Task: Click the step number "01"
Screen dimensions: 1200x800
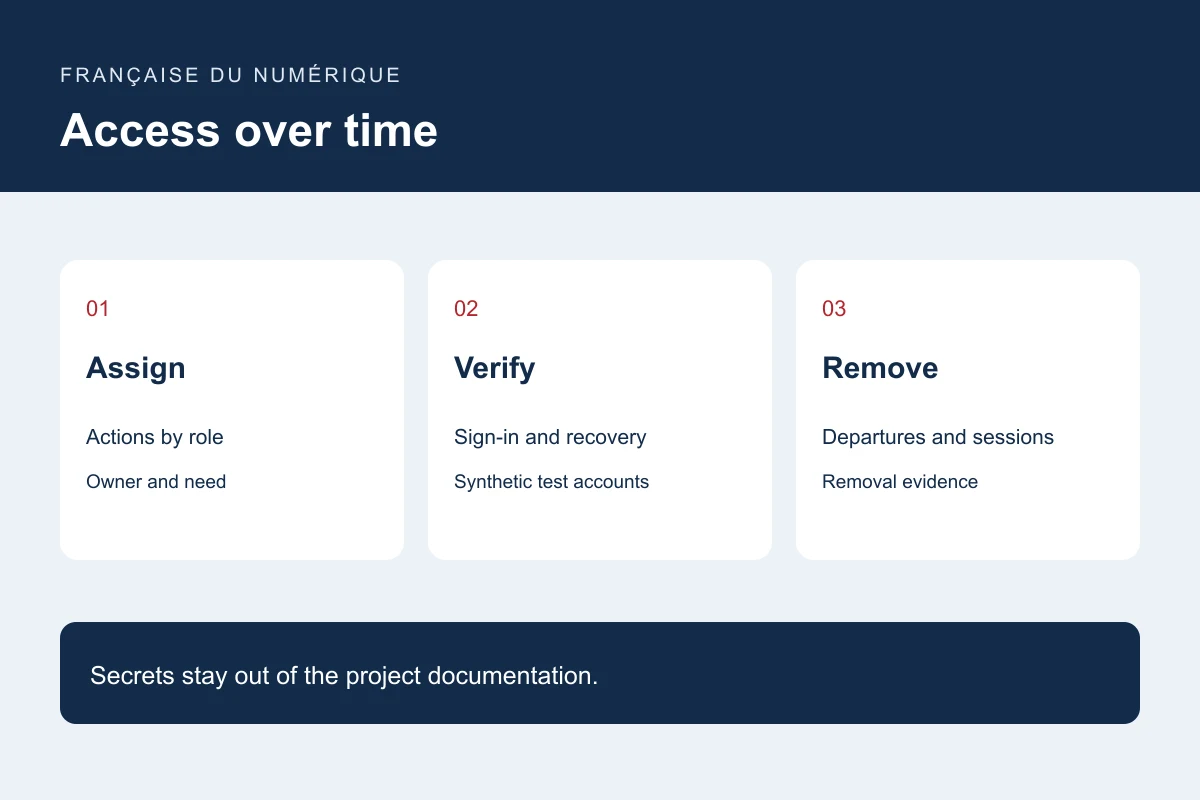Action: (x=98, y=308)
